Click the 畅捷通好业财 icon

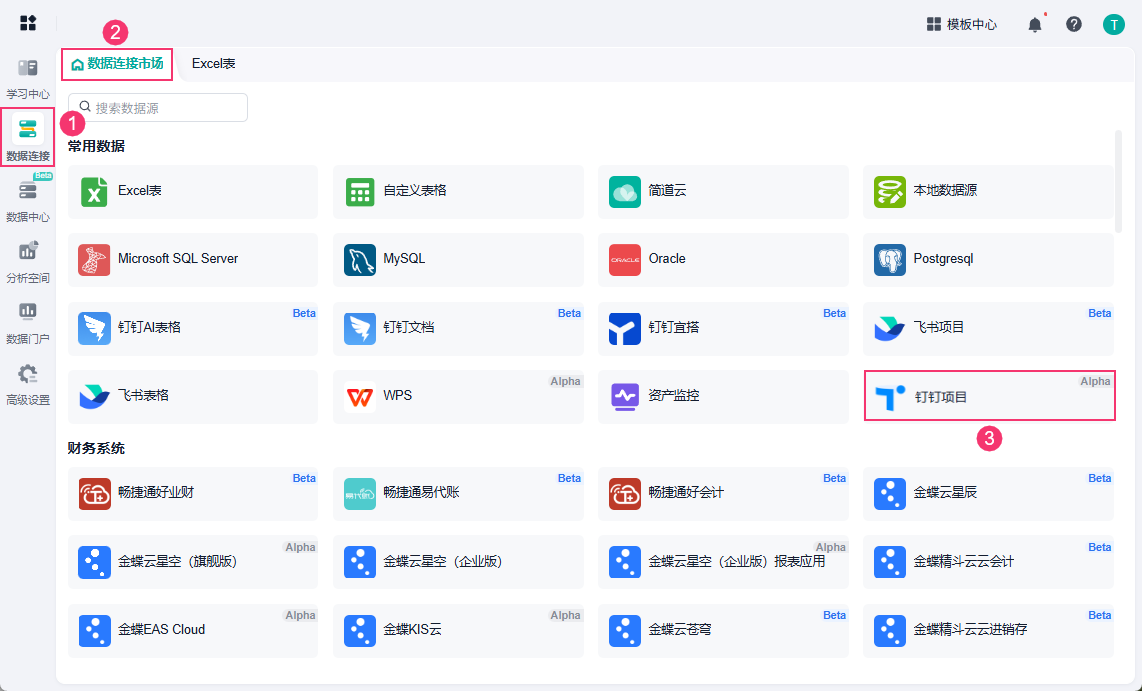tap(94, 494)
